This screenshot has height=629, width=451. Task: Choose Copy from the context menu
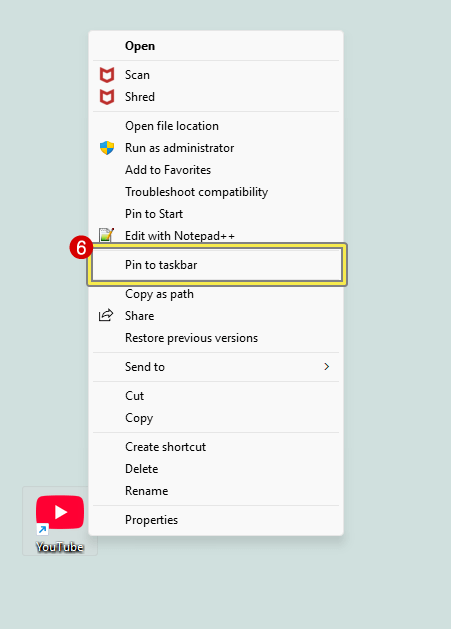216,418
